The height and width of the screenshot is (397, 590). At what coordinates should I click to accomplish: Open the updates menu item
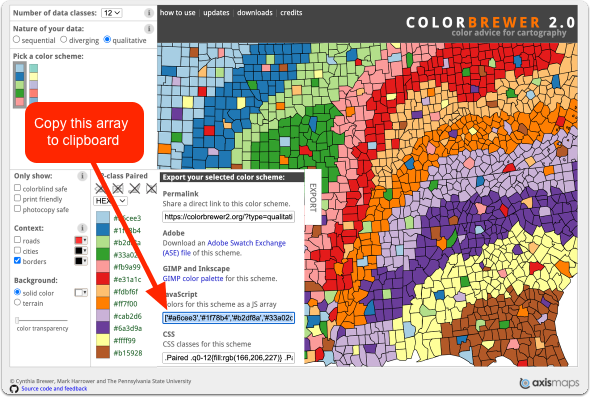coord(216,13)
